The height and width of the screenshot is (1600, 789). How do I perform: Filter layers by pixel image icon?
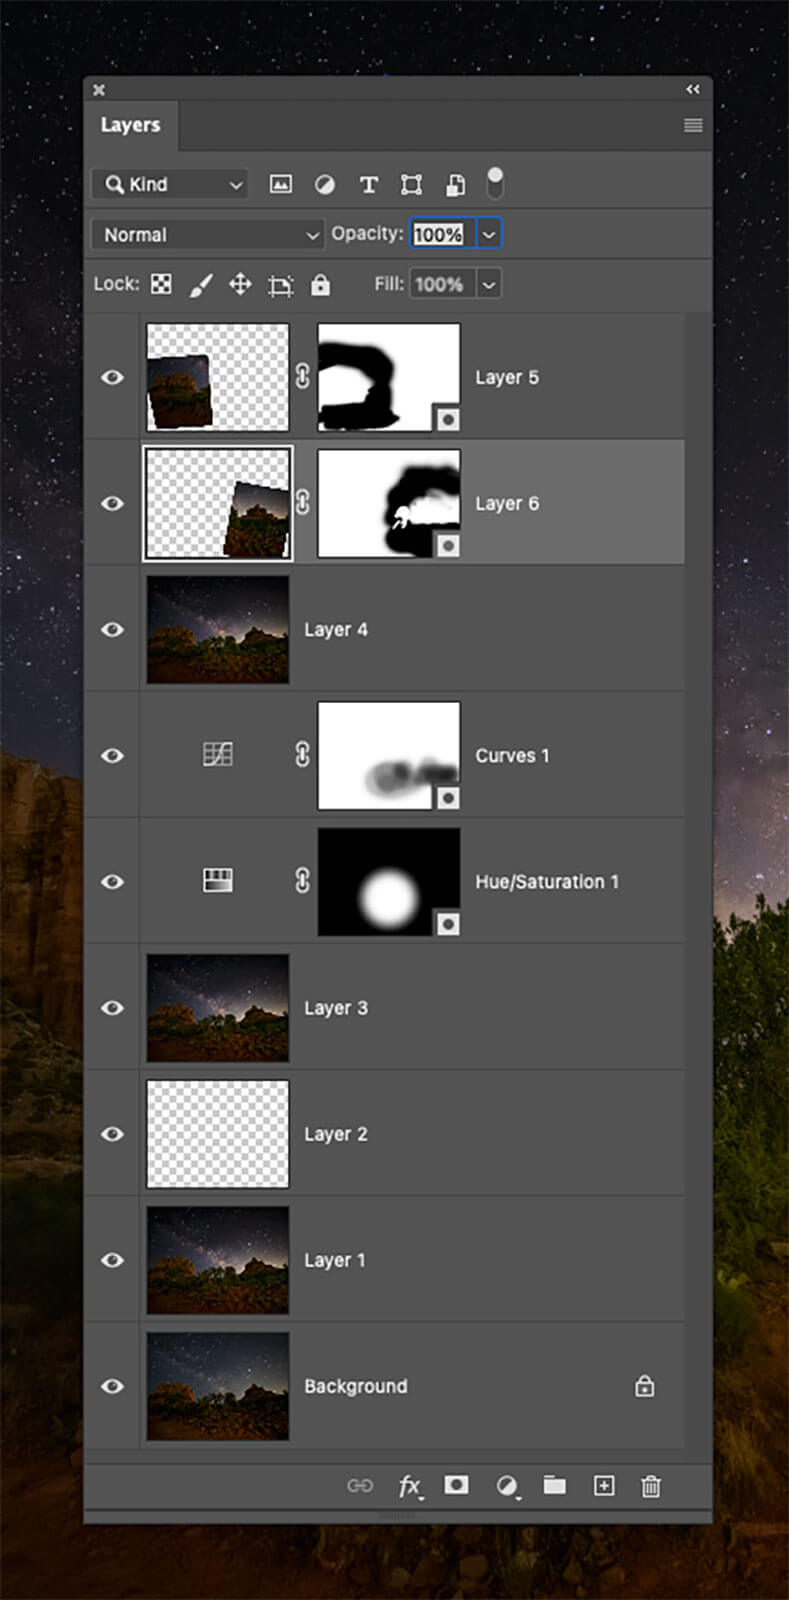[x=281, y=184]
